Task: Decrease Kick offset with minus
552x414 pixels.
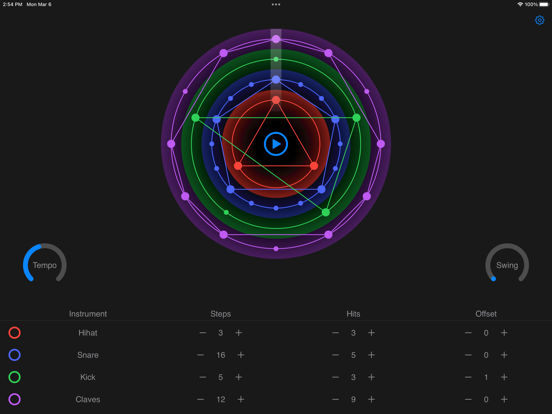Action: [468, 377]
